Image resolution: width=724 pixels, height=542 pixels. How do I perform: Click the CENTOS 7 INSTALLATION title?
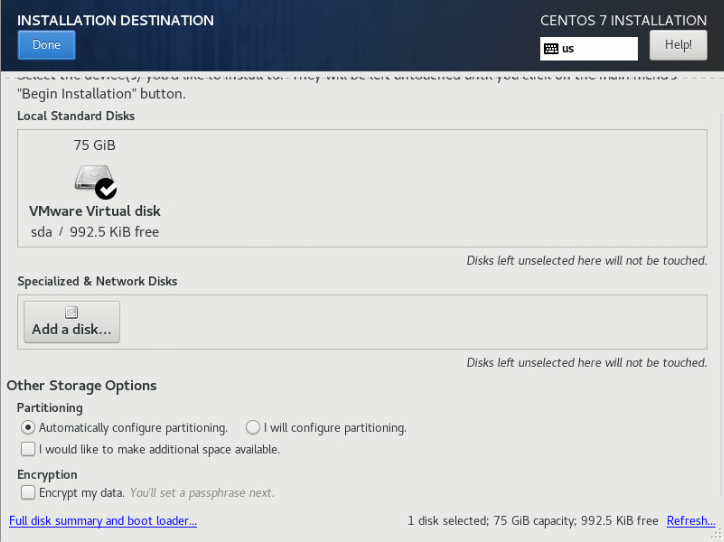coord(623,20)
